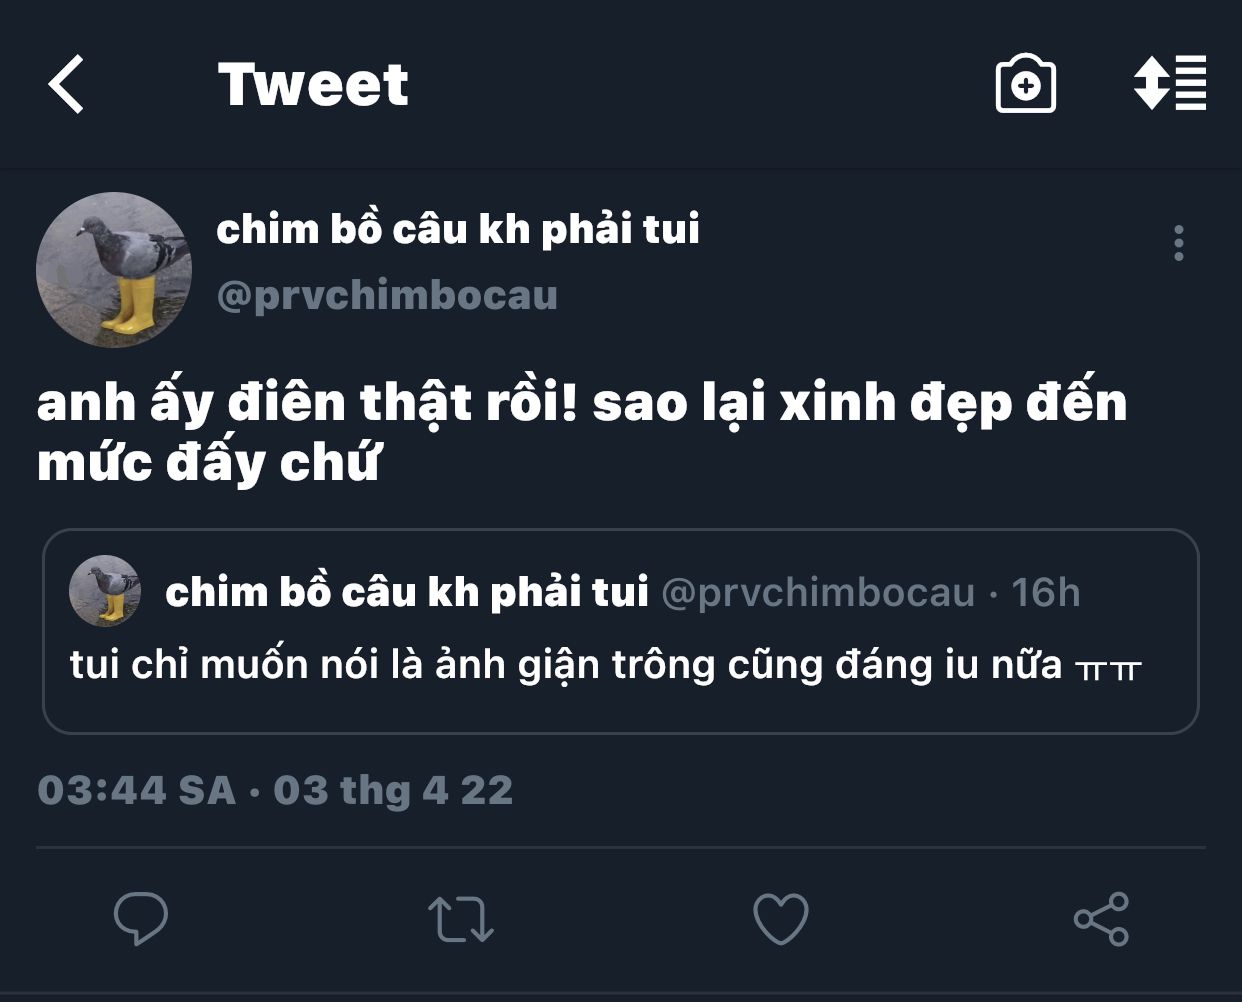Tap @prvchimbocau handle in quoted tweet
This screenshot has height=1002, width=1242.
pos(818,593)
